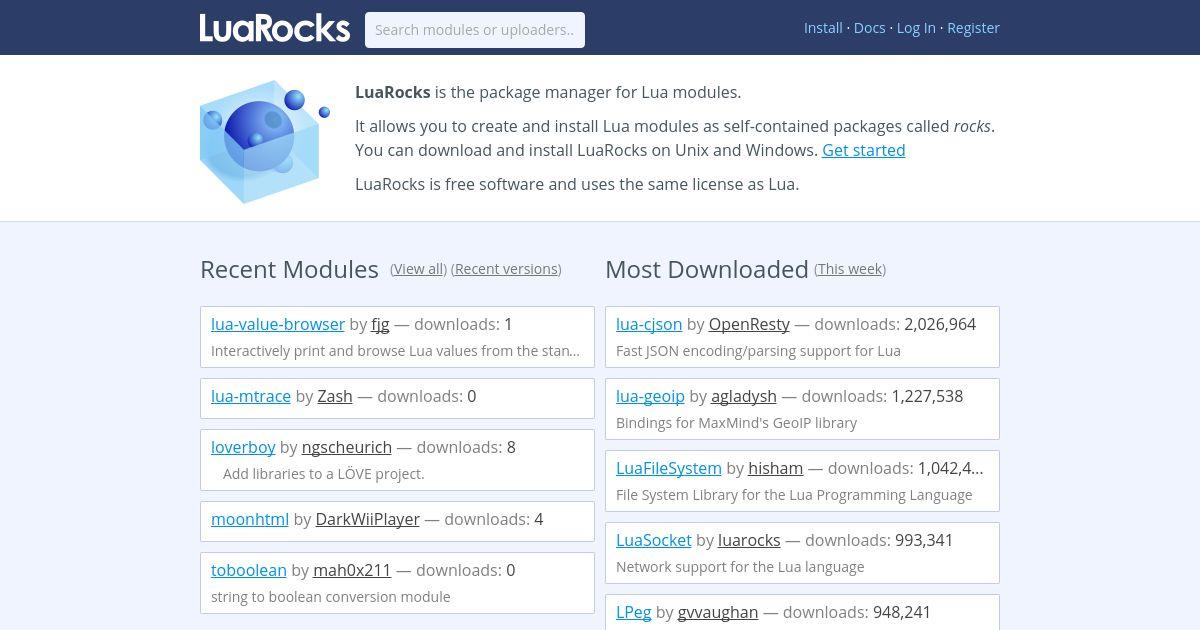Open the lua-mtrace module
The width and height of the screenshot is (1200, 630).
pyautogui.click(x=251, y=396)
